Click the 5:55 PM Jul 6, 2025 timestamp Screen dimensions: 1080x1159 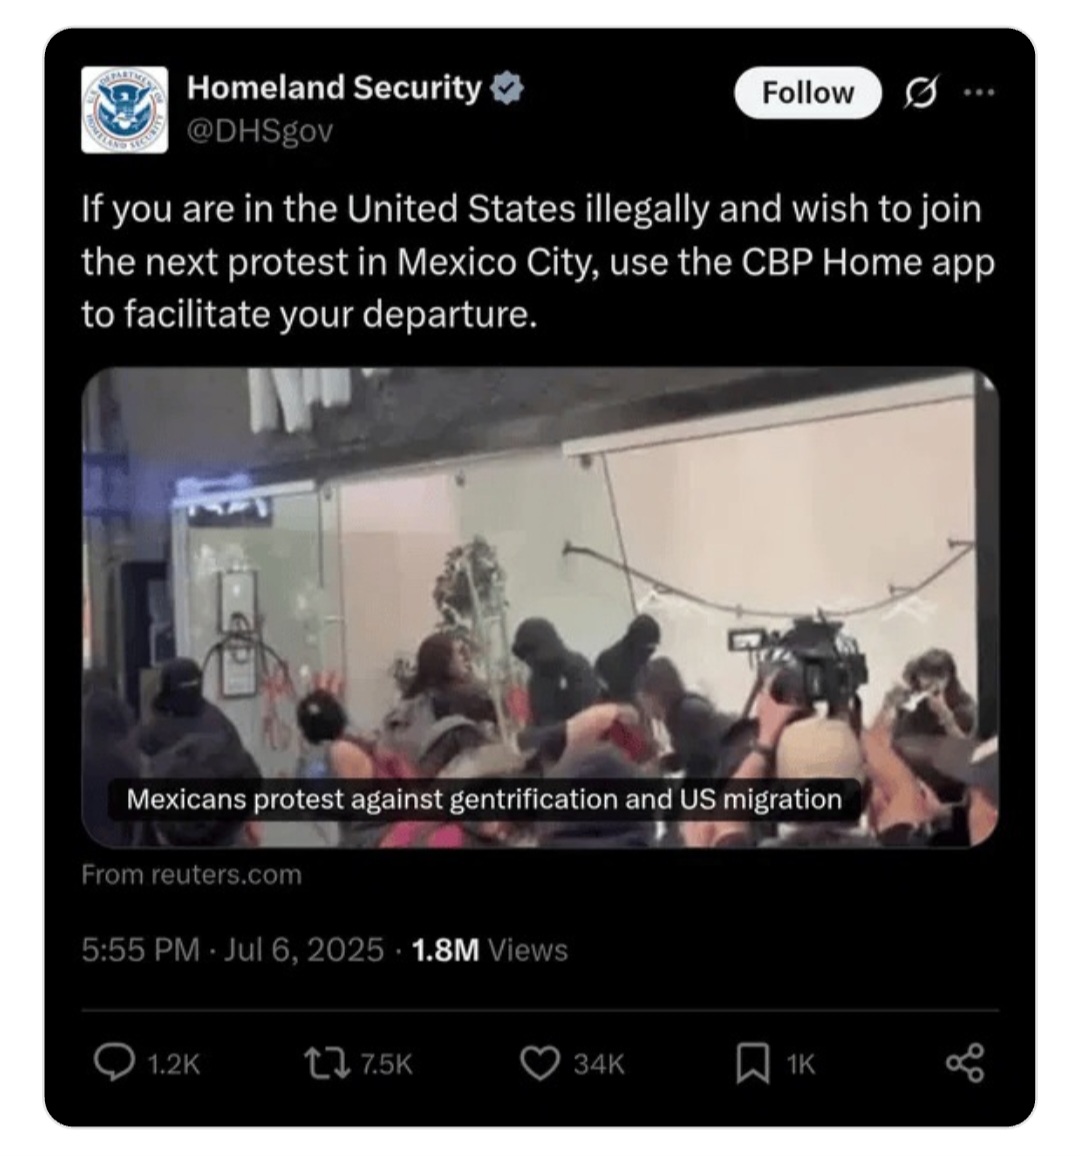[233, 950]
